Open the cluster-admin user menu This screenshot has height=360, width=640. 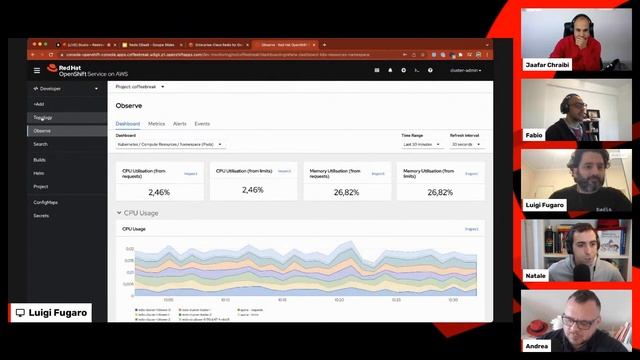[465, 70]
